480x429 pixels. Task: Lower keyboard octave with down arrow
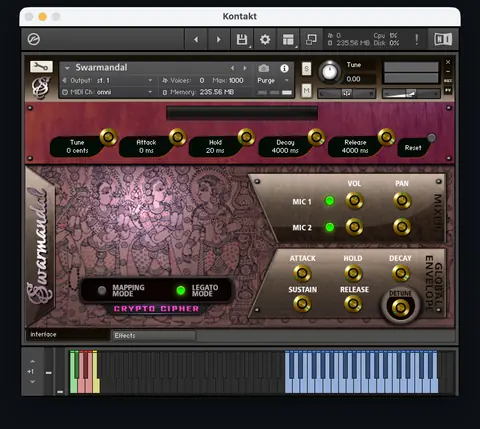point(32,382)
